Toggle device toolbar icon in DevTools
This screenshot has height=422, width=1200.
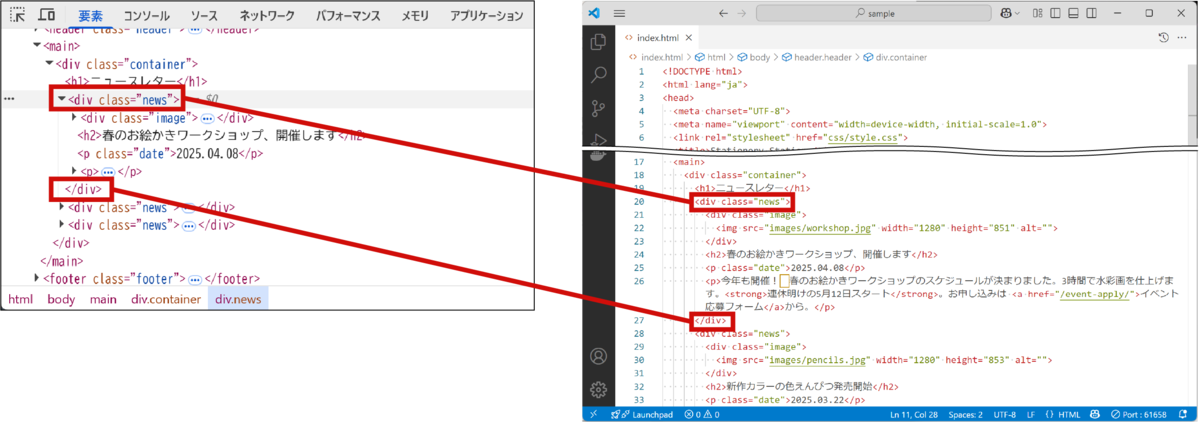point(47,15)
